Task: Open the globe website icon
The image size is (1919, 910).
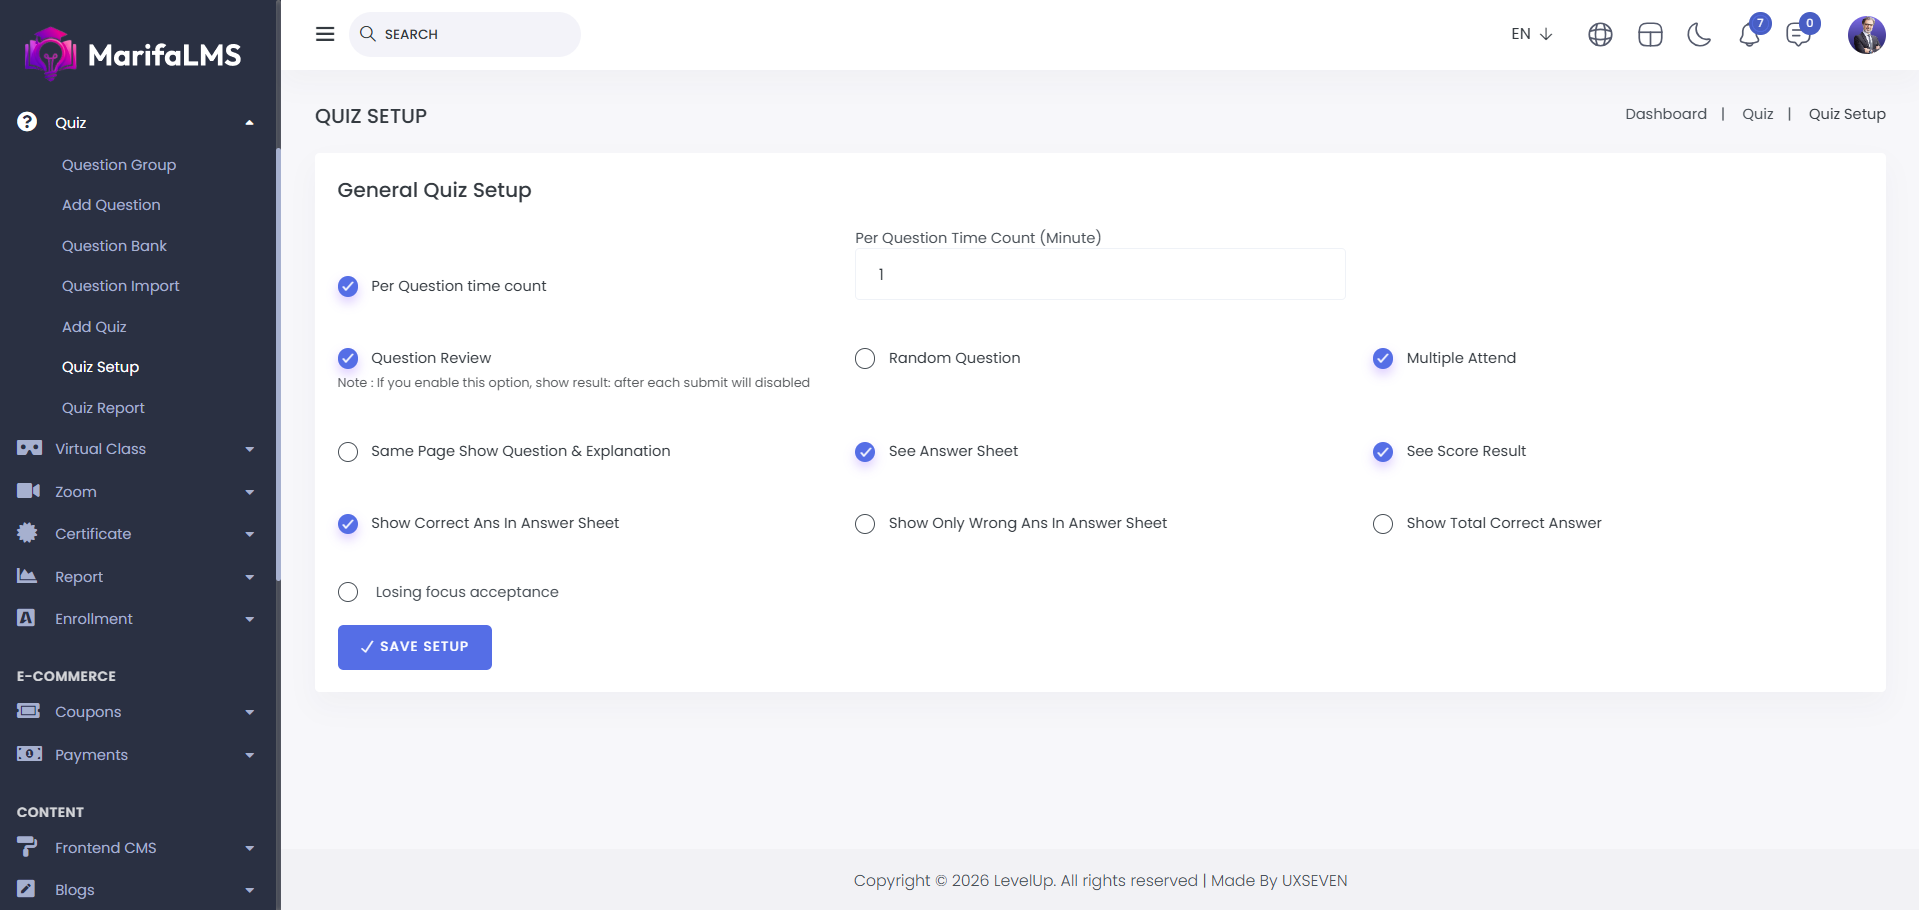Action: tap(1600, 35)
